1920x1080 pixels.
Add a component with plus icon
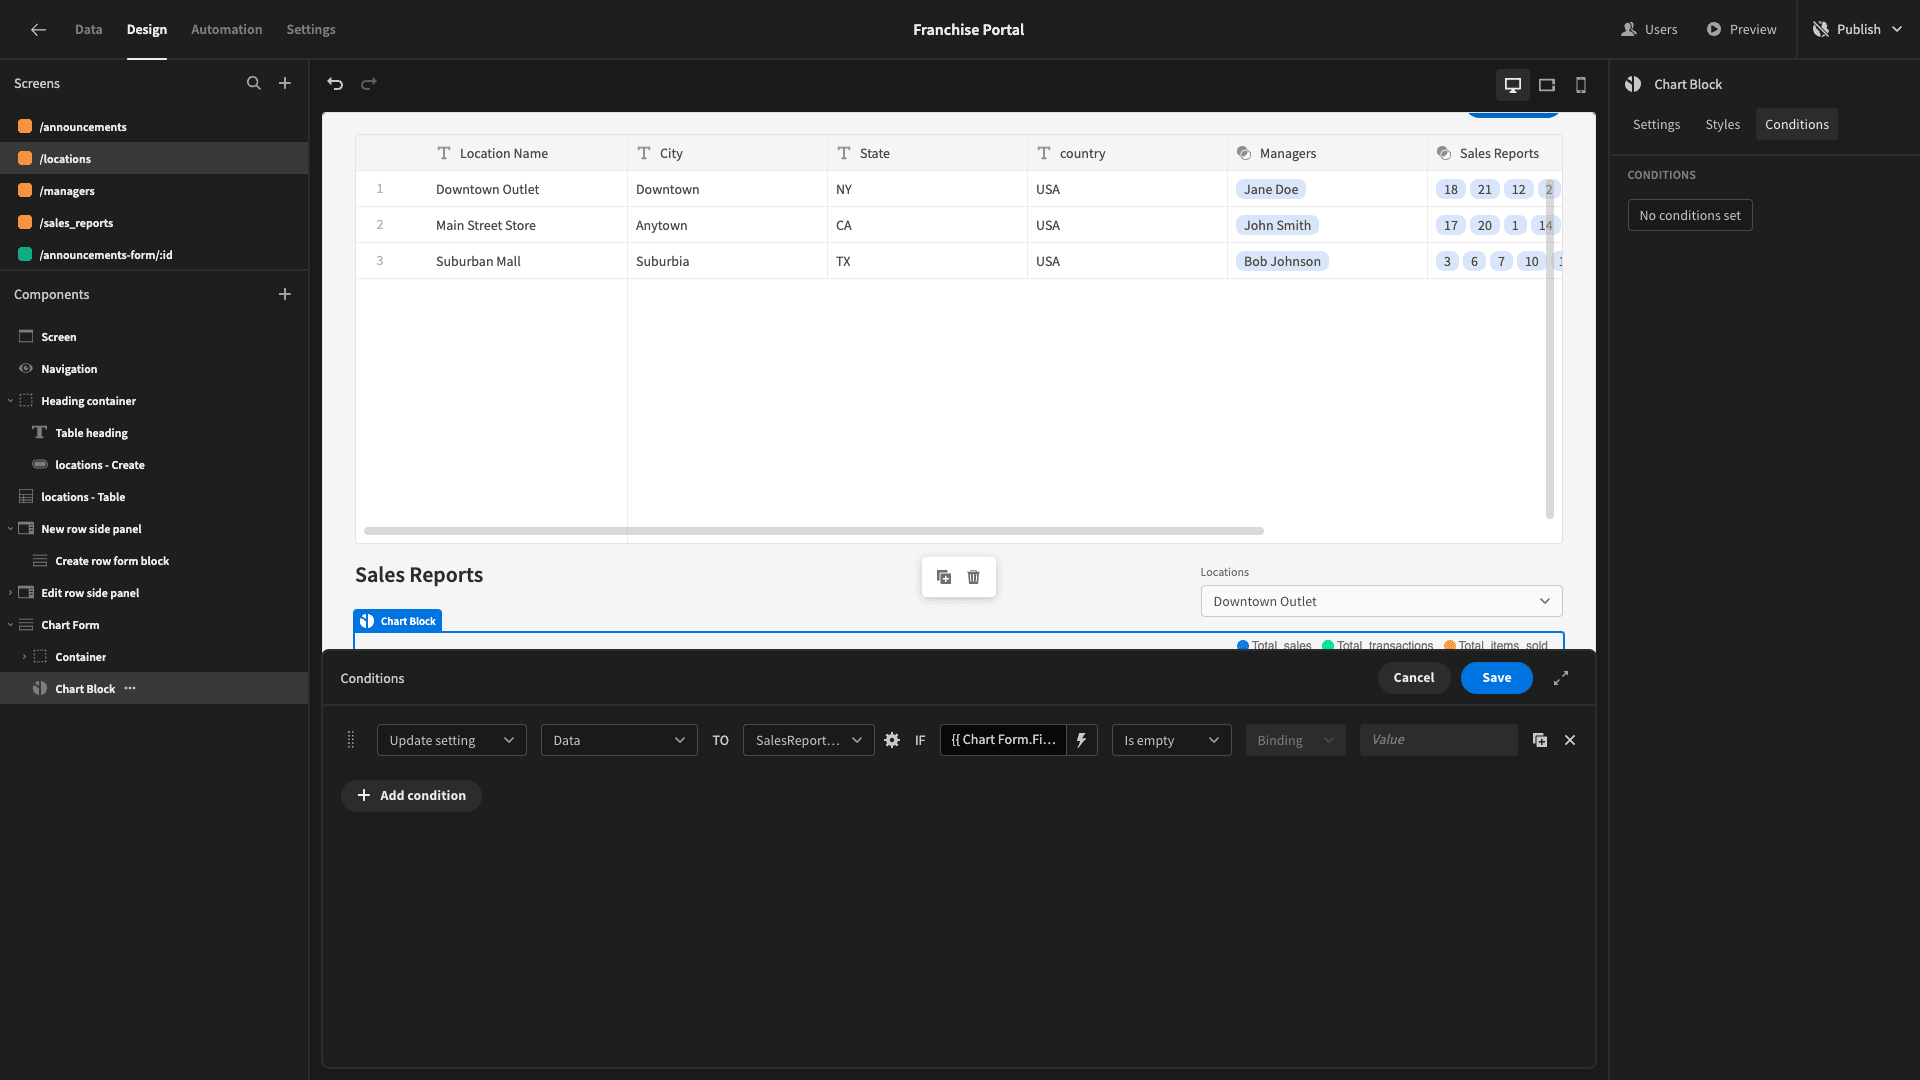click(x=285, y=294)
